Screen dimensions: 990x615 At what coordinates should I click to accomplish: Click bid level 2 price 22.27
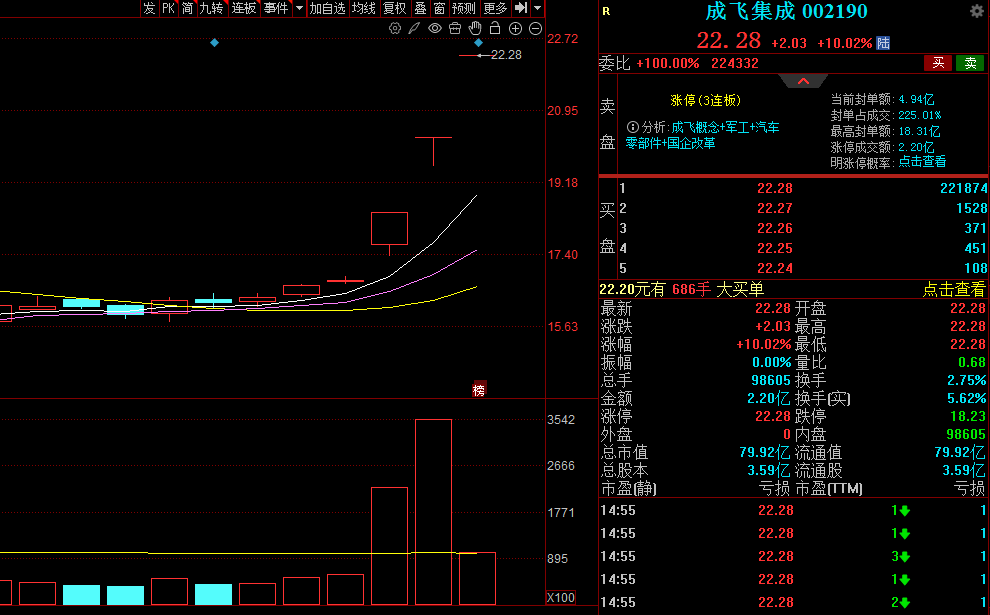click(775, 208)
